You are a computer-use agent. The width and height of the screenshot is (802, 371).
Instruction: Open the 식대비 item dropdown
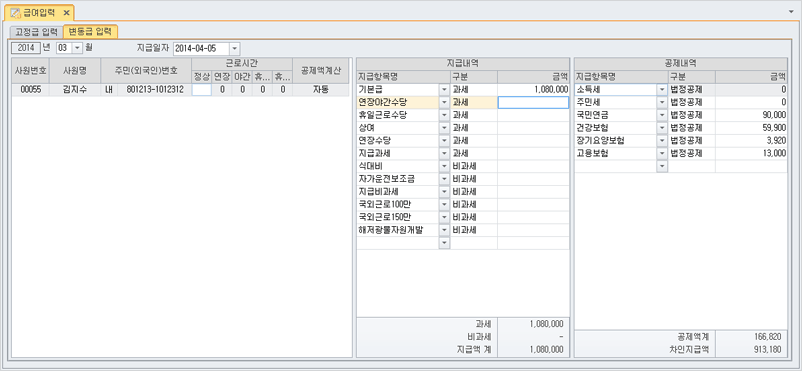tap(444, 166)
